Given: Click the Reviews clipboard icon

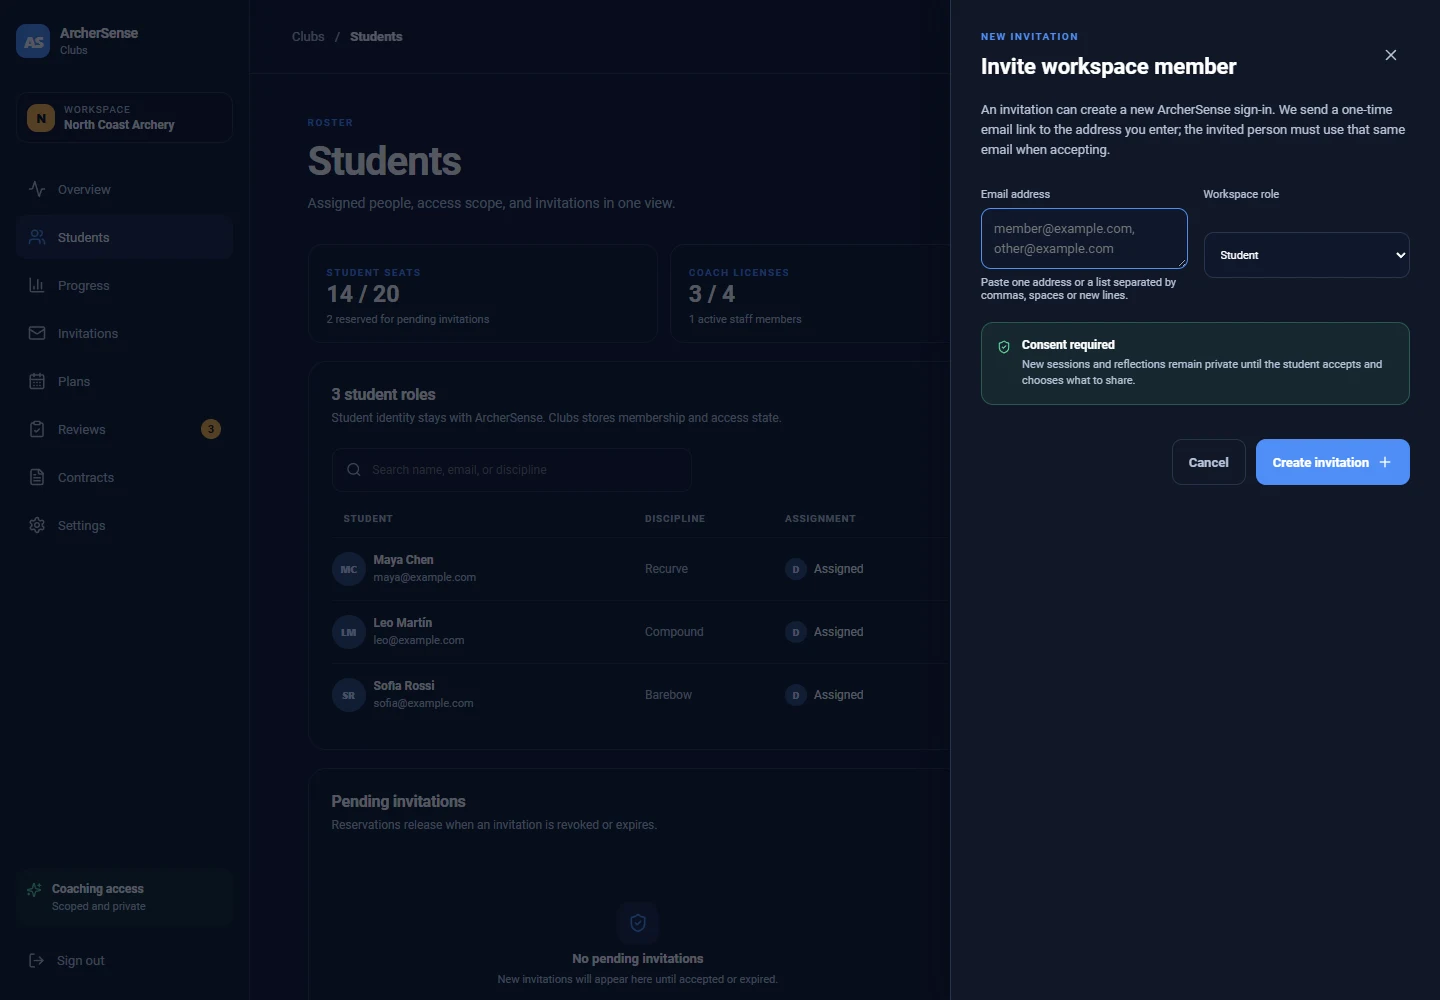Looking at the screenshot, I should (37, 429).
